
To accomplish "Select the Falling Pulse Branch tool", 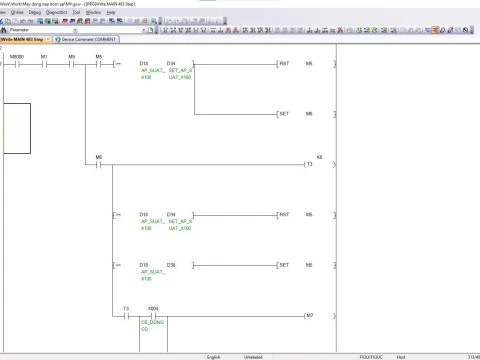I will click(x=268, y=30).
